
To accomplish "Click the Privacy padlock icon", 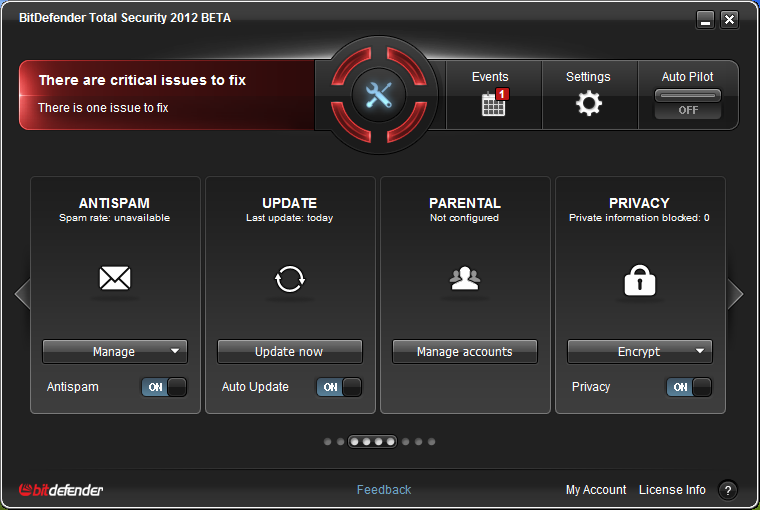I will [640, 280].
